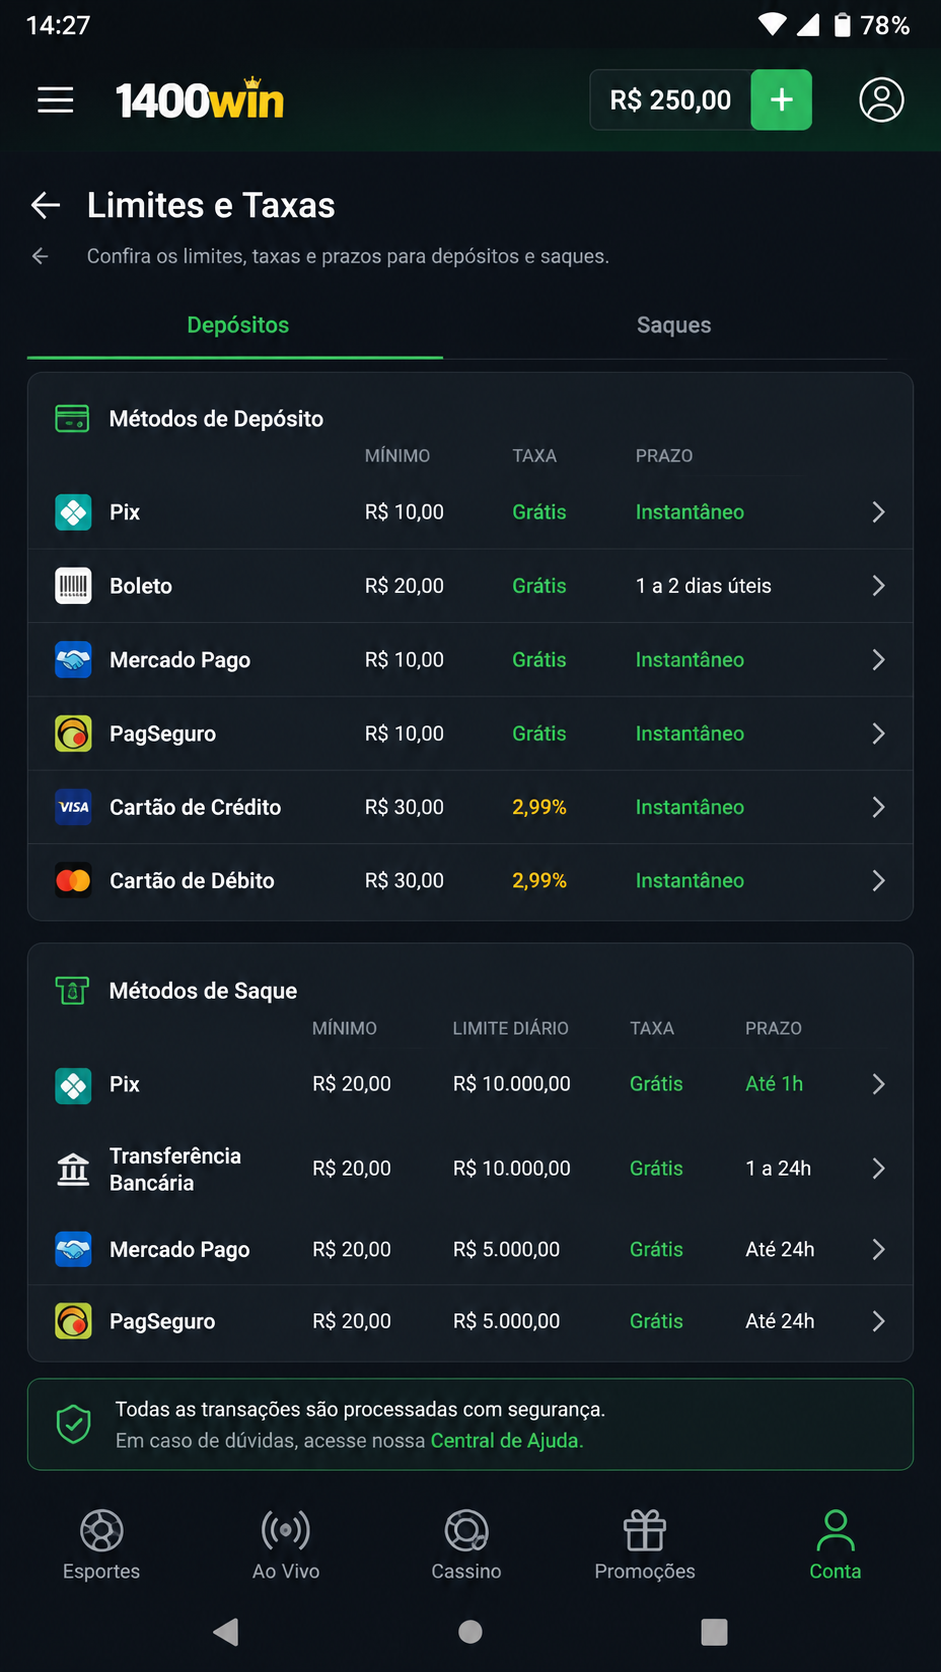
Task: Expand the PagSeguro withdrawal row chevron
Action: [878, 1321]
